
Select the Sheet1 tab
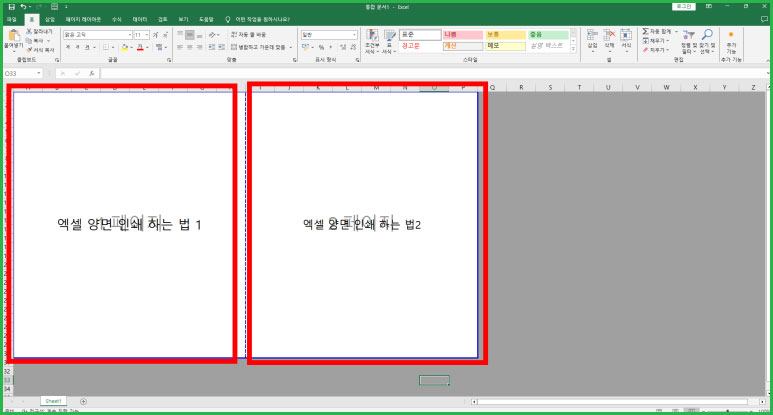(53, 401)
